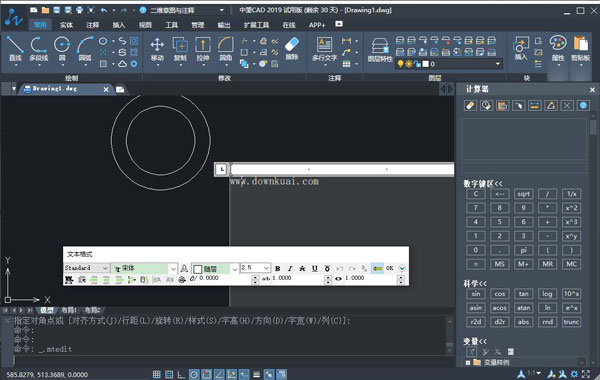Click the print icon in quick access toolbar
600x380 pixels.
[80, 10]
